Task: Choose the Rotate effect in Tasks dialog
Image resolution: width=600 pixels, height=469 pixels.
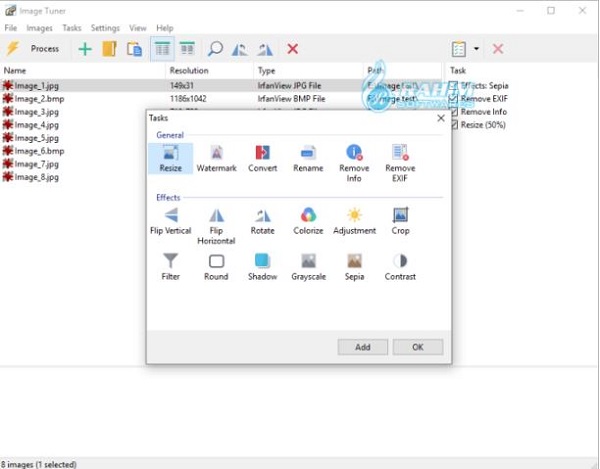Action: tap(262, 221)
